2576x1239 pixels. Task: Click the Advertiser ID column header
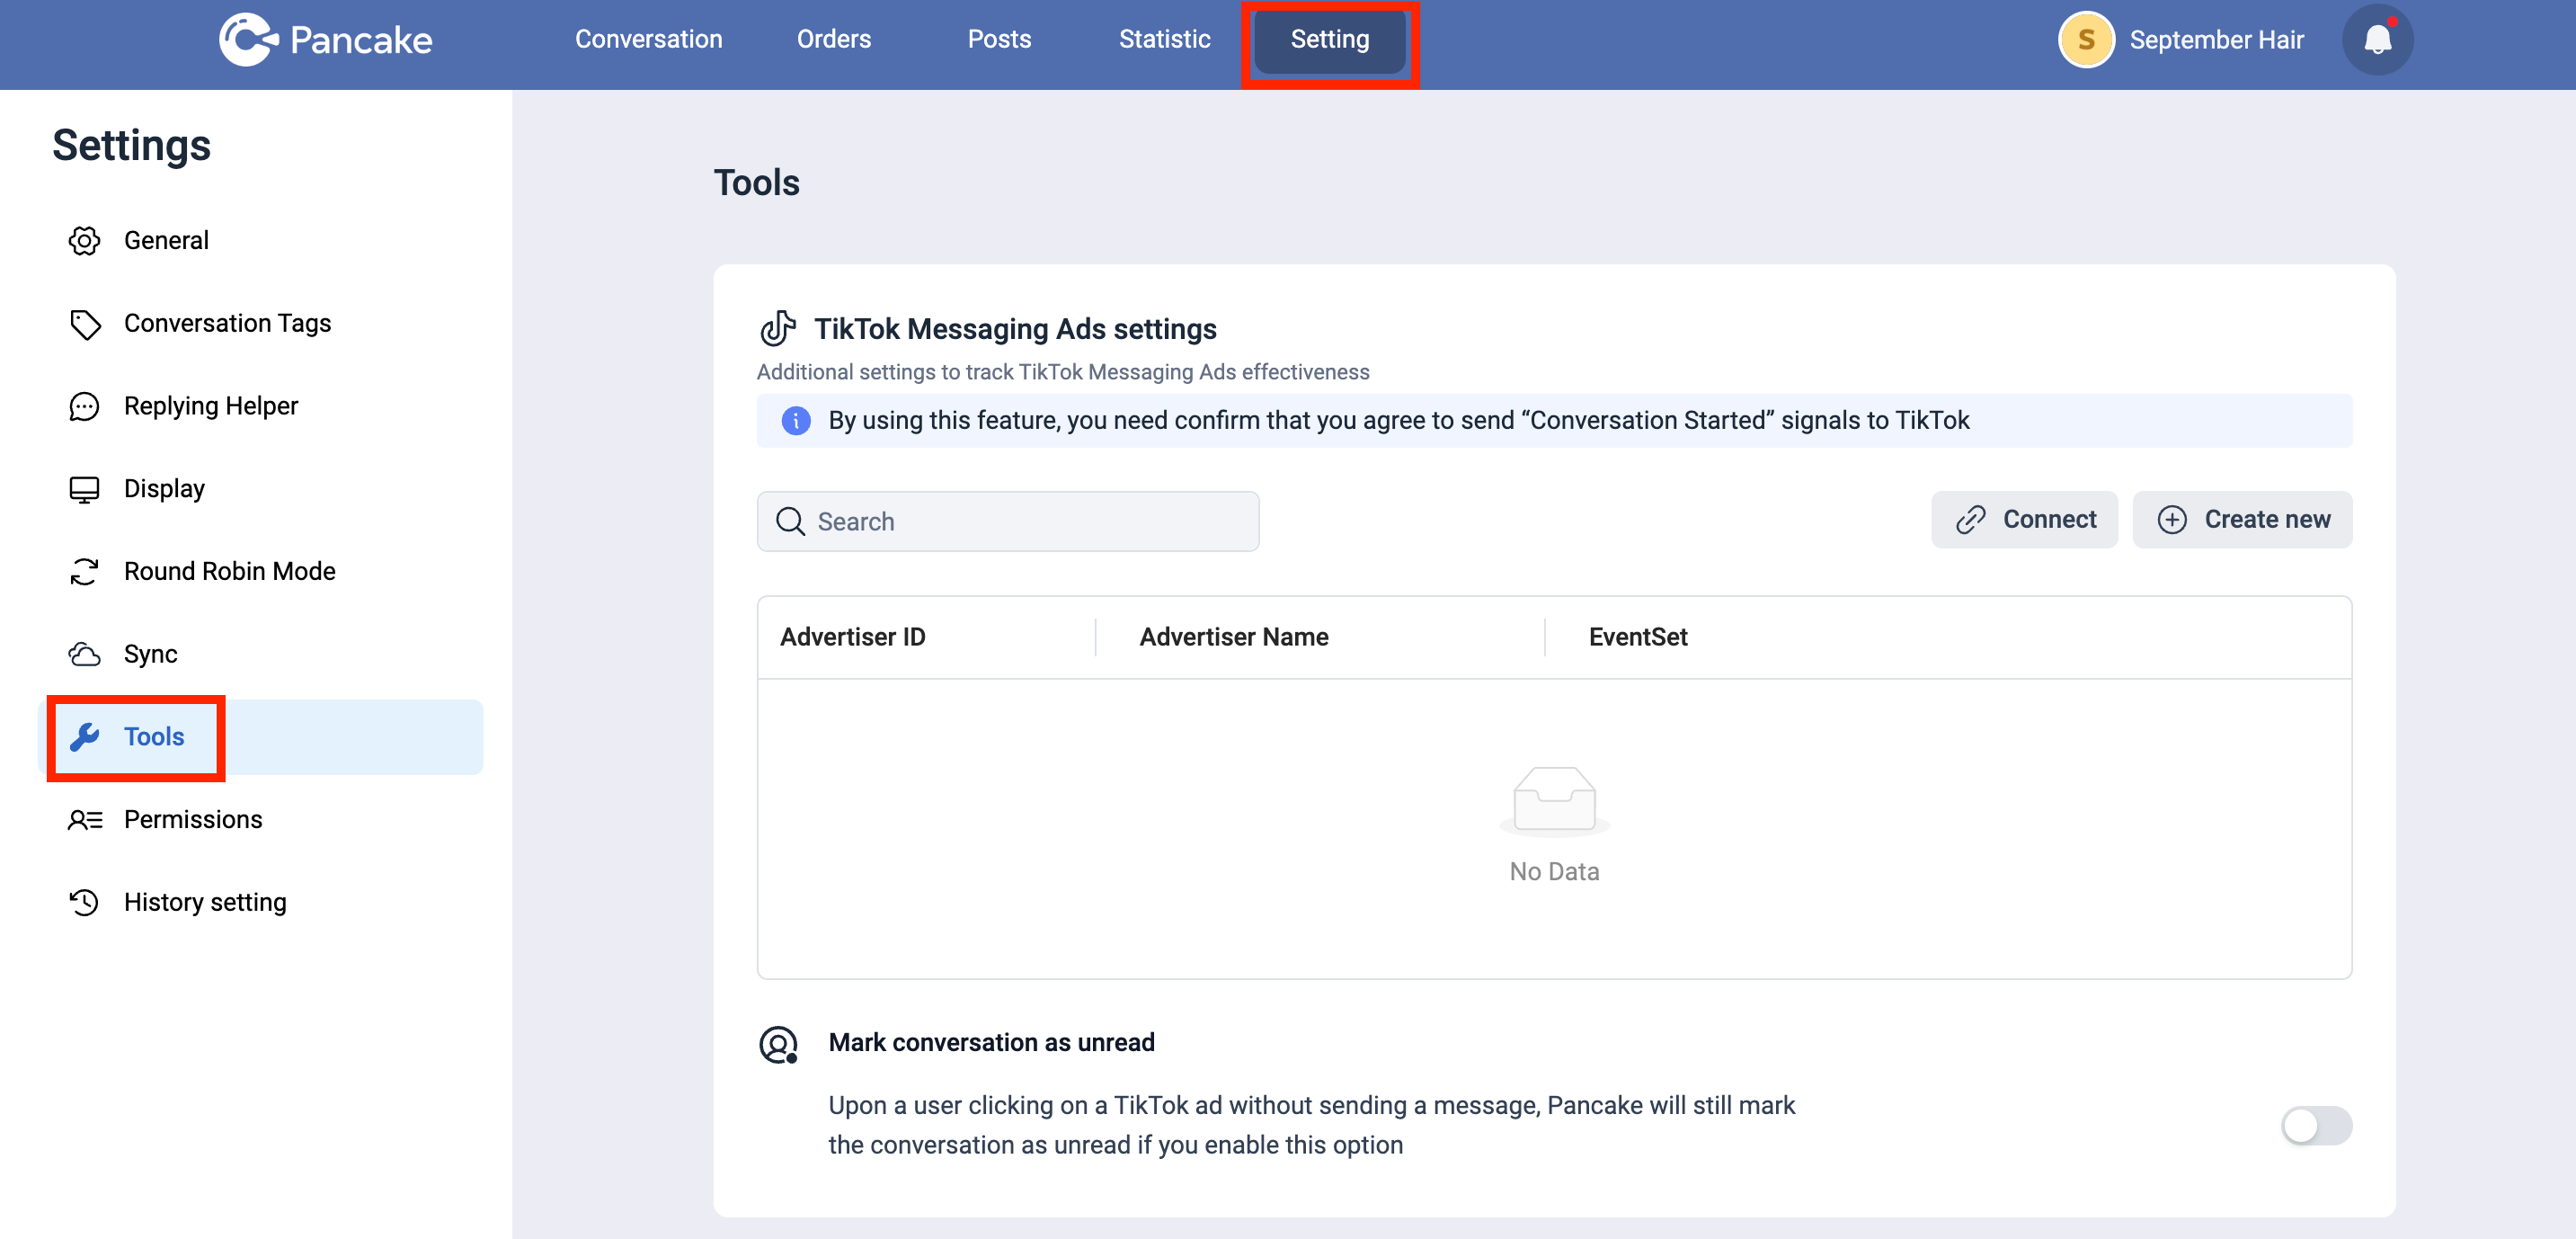[x=853, y=637]
